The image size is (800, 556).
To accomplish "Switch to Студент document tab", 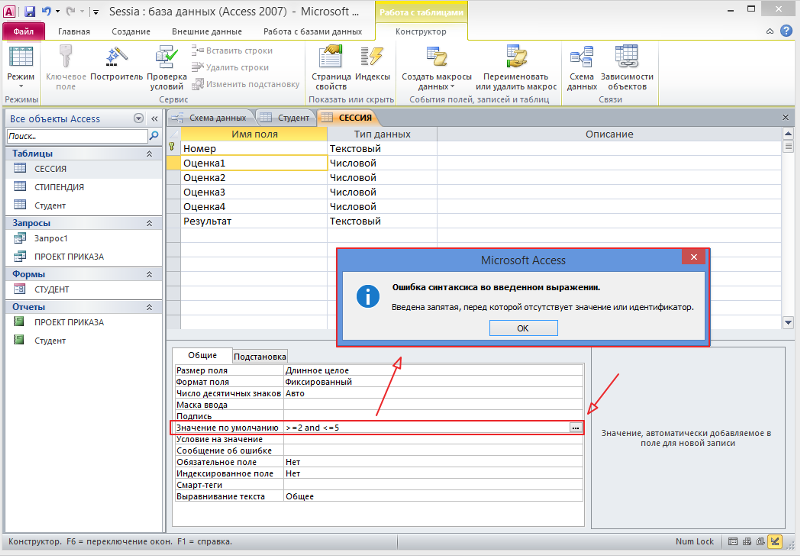I will click(x=286, y=118).
